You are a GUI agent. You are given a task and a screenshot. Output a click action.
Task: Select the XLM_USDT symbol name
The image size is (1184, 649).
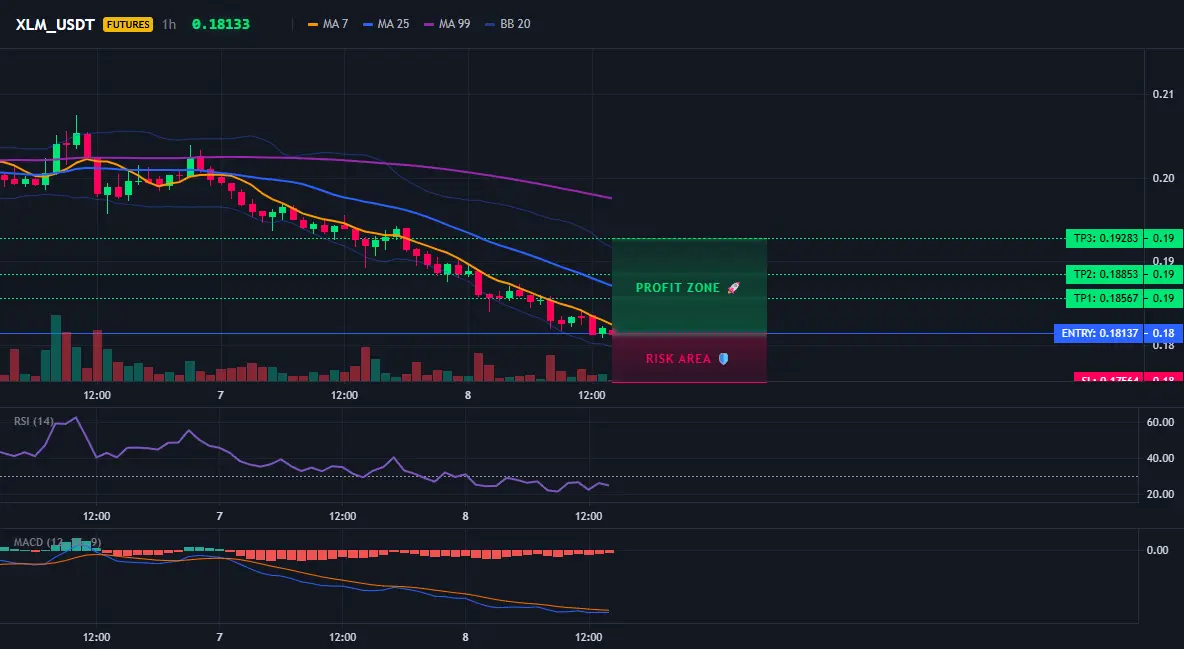pyautogui.click(x=55, y=24)
